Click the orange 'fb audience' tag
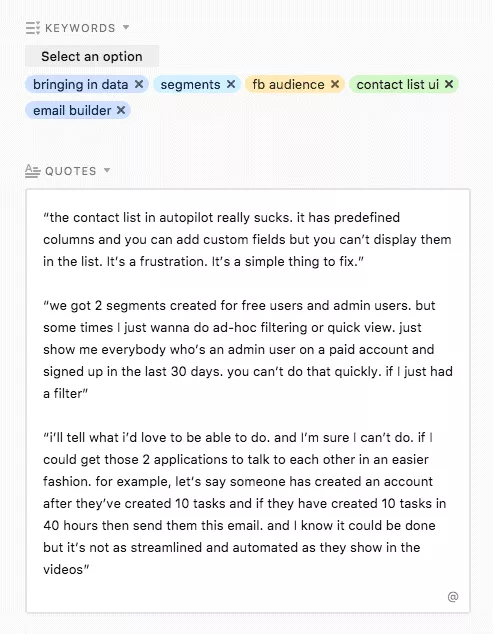This screenshot has width=493, height=634. point(288,85)
